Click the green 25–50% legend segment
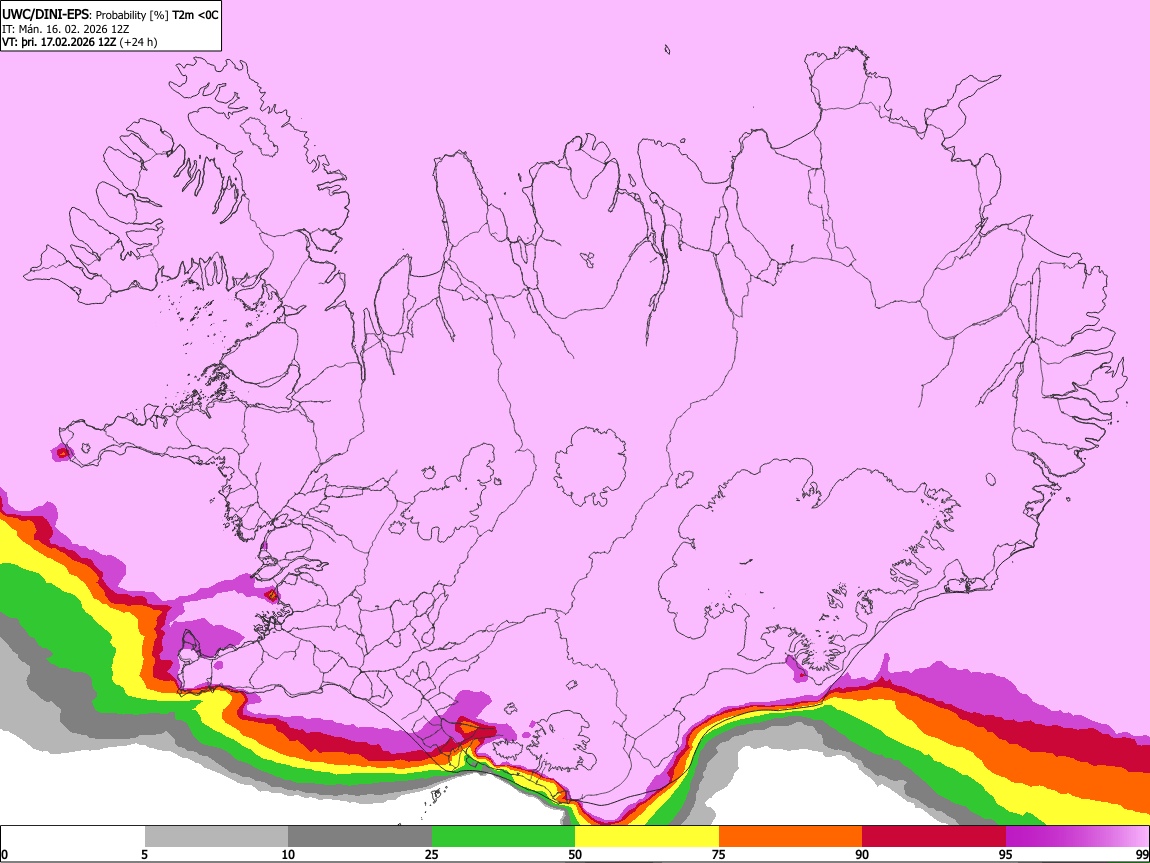Viewport: 1150px width, 863px height. (503, 837)
